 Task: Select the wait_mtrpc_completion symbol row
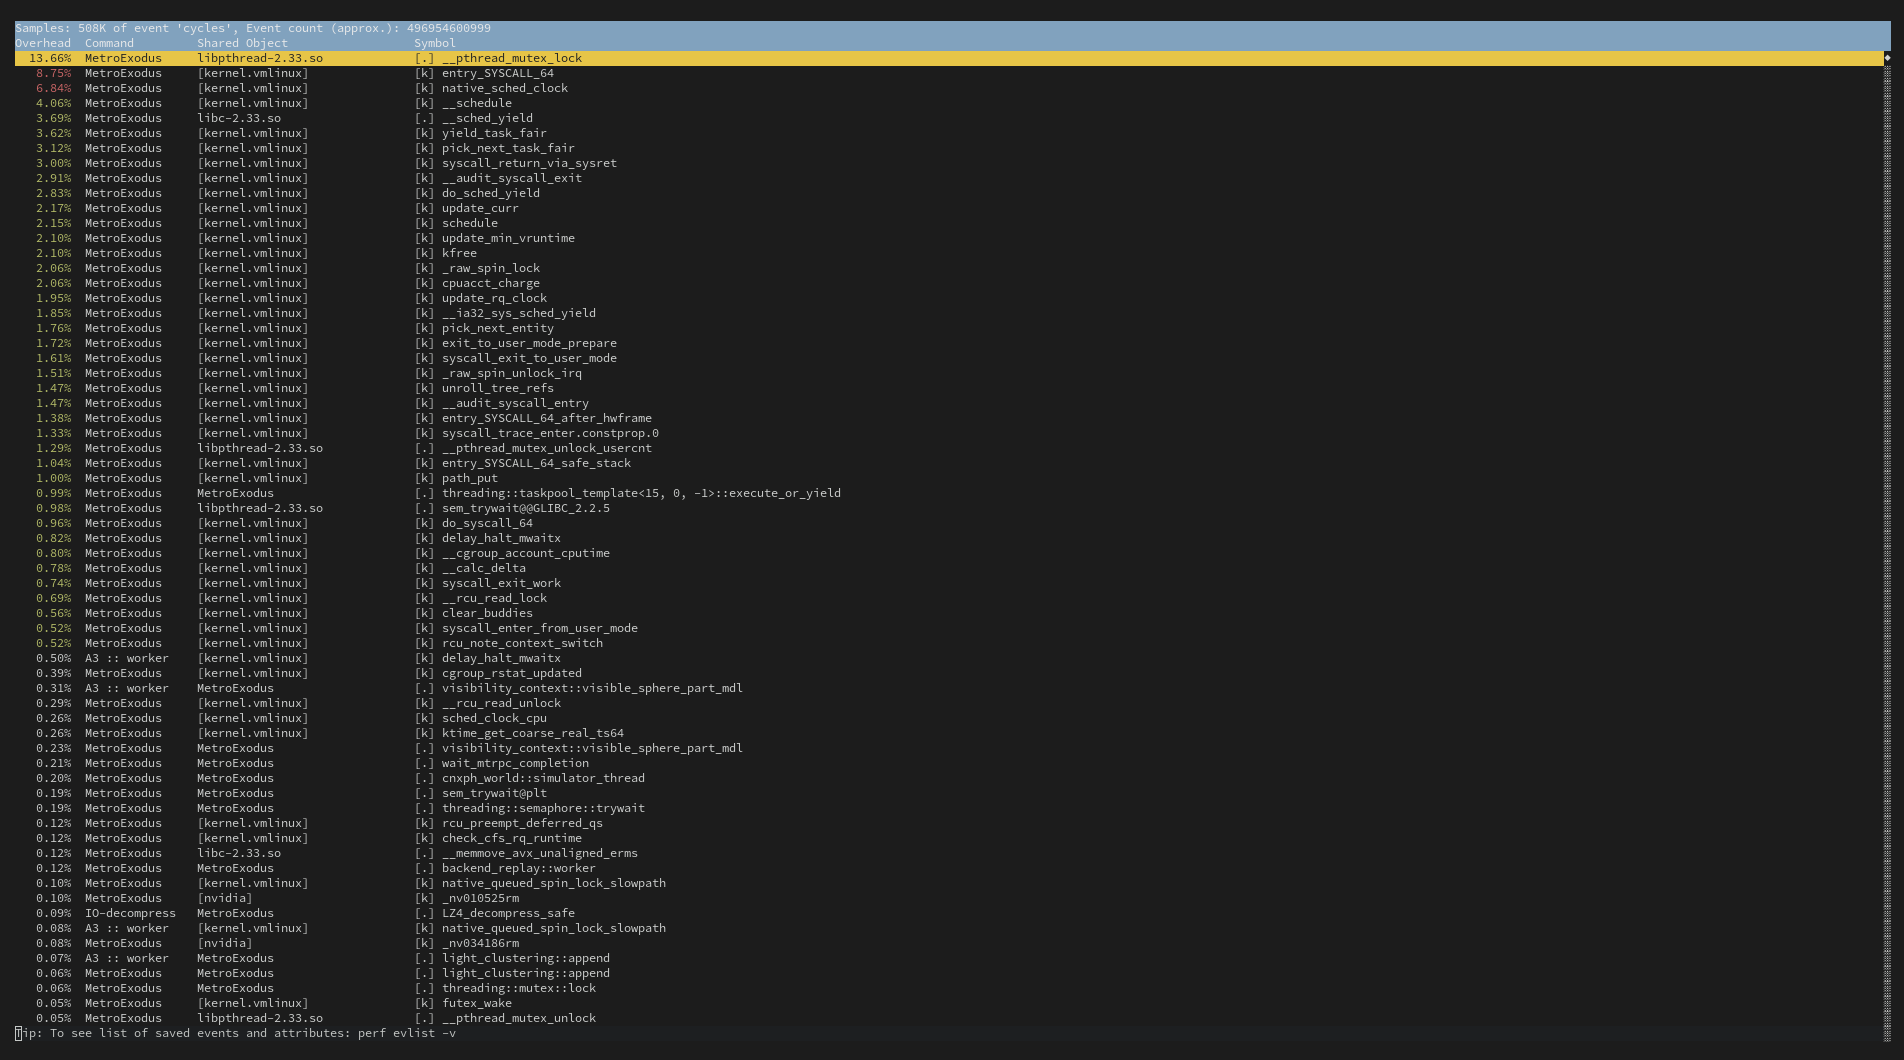click(515, 763)
